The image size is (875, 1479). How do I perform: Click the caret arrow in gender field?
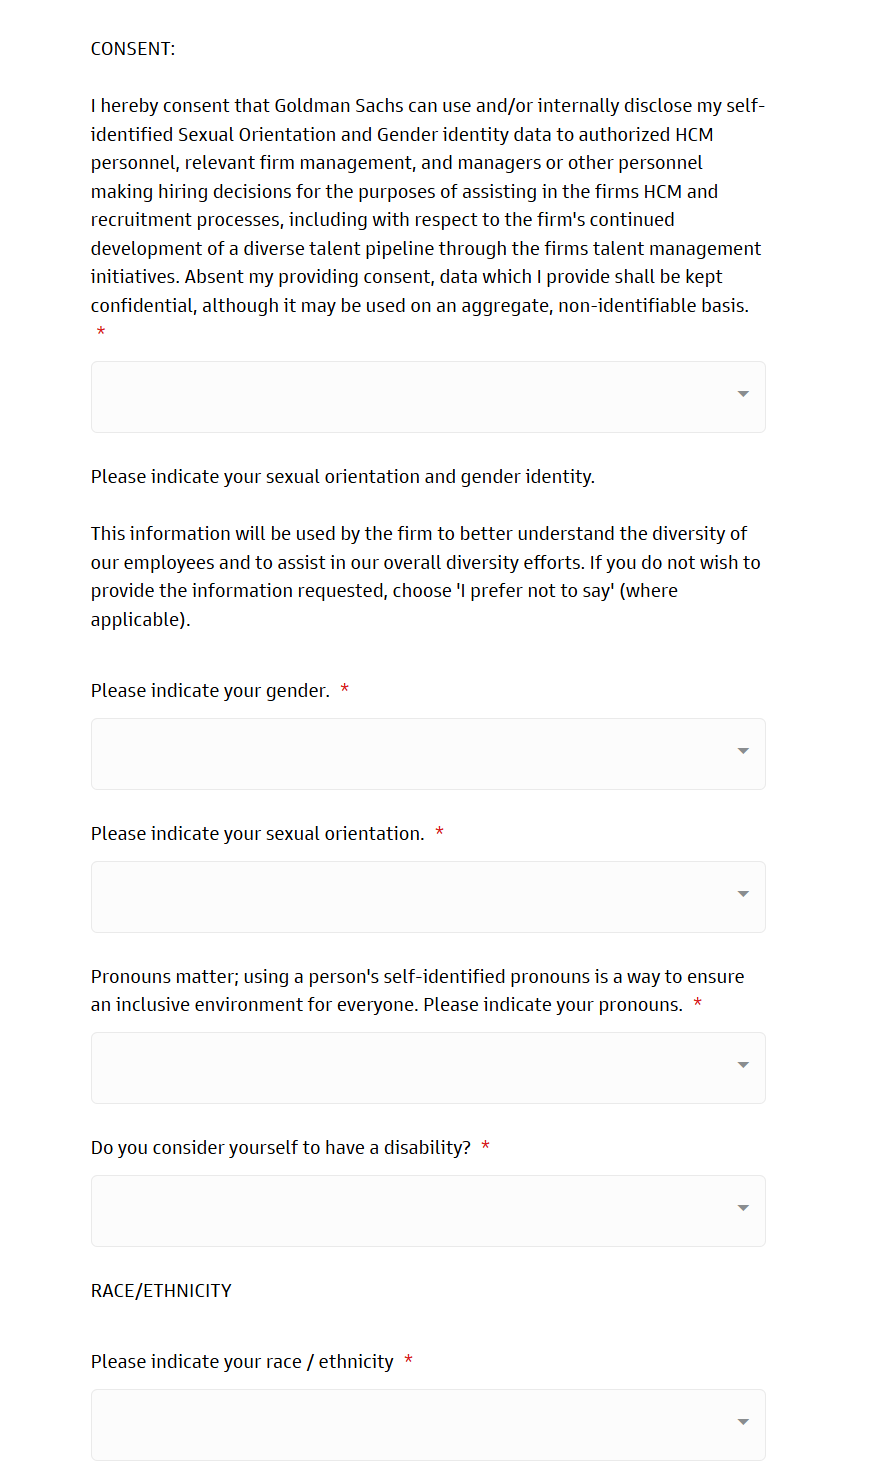point(743,751)
